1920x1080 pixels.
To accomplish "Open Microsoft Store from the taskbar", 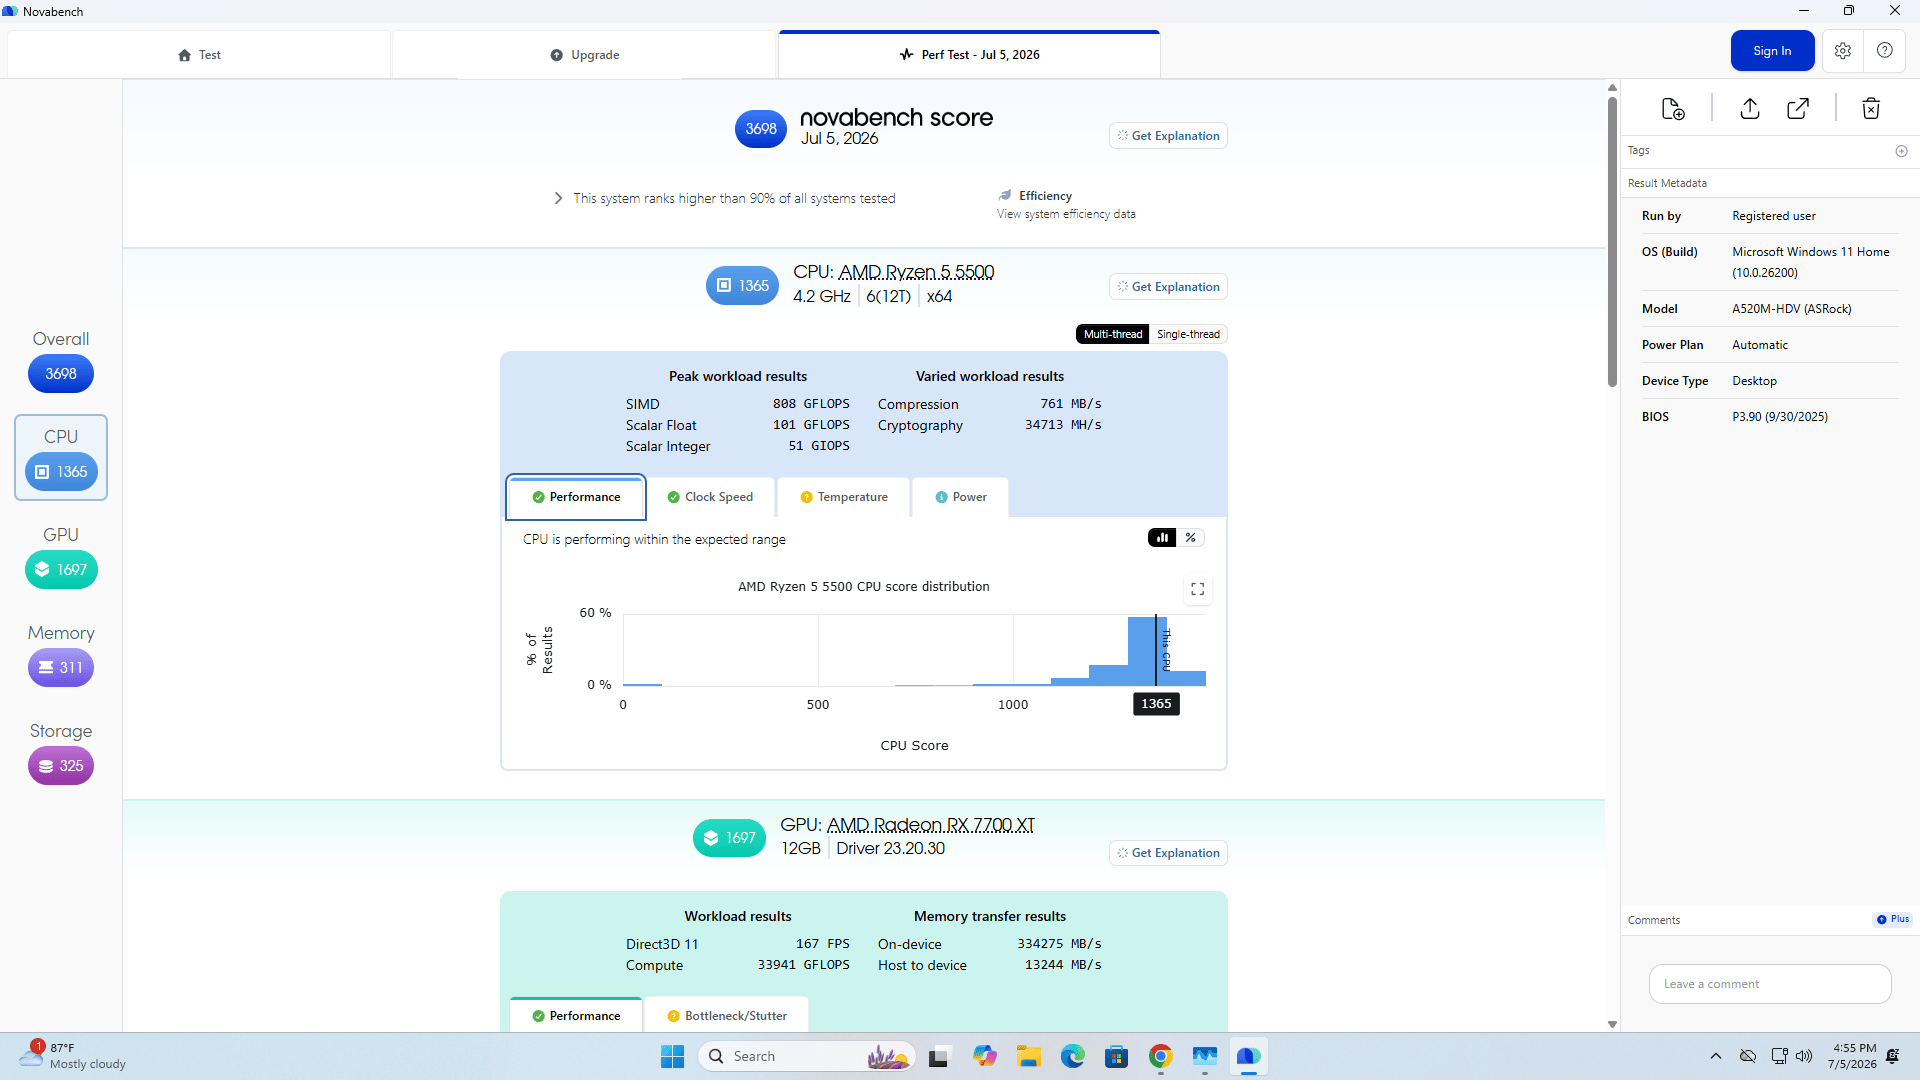I will coord(1117,1056).
